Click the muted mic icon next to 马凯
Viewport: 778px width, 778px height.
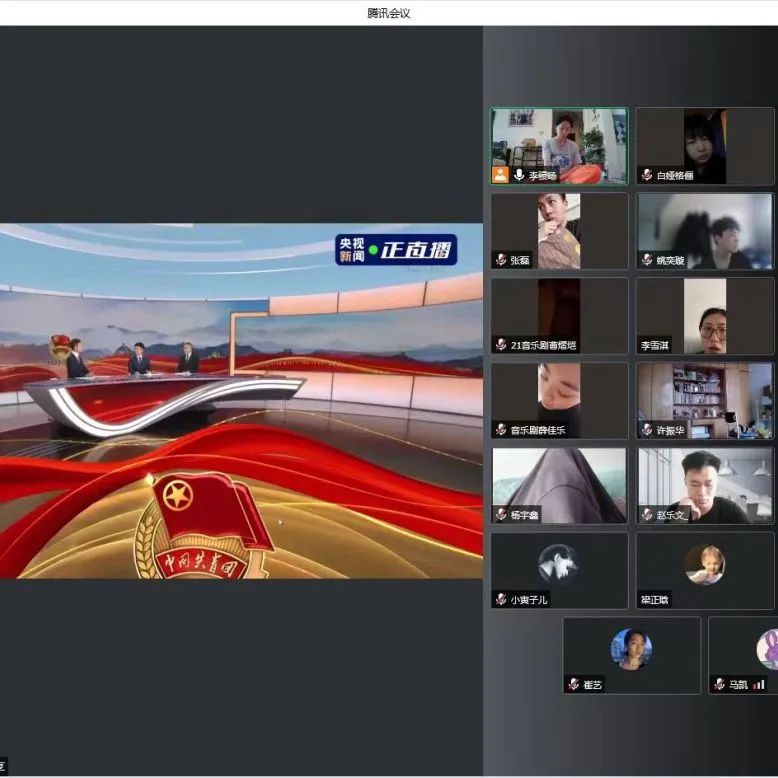720,684
